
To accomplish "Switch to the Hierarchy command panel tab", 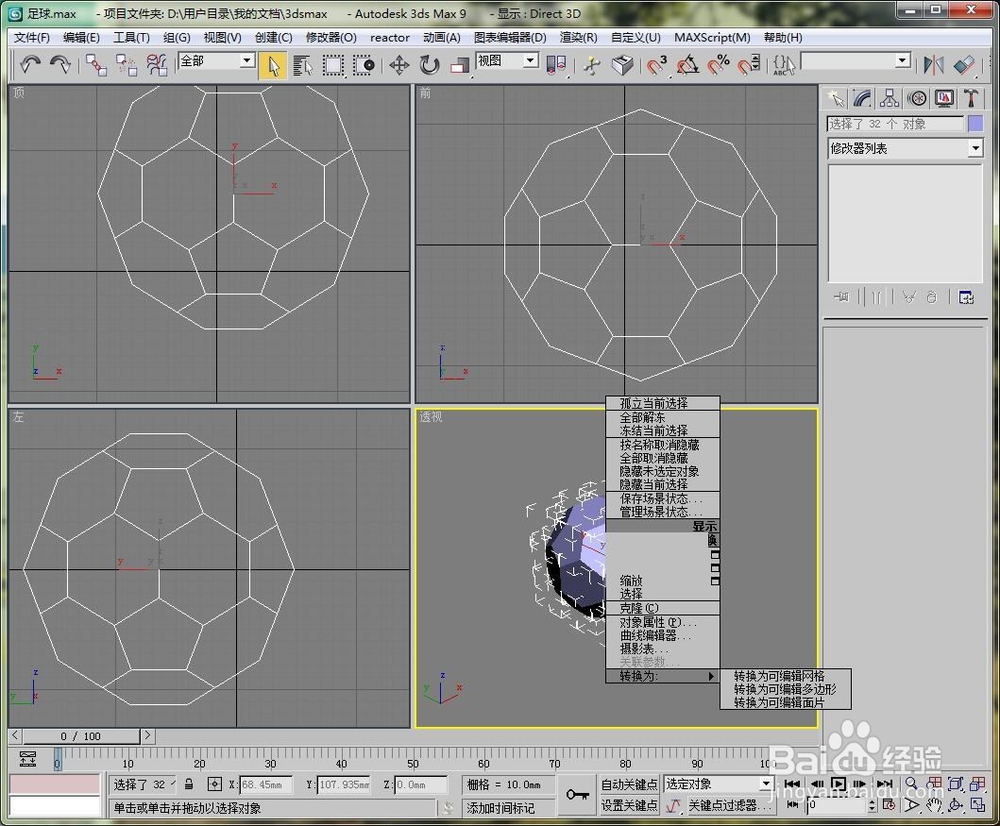I will tap(890, 99).
